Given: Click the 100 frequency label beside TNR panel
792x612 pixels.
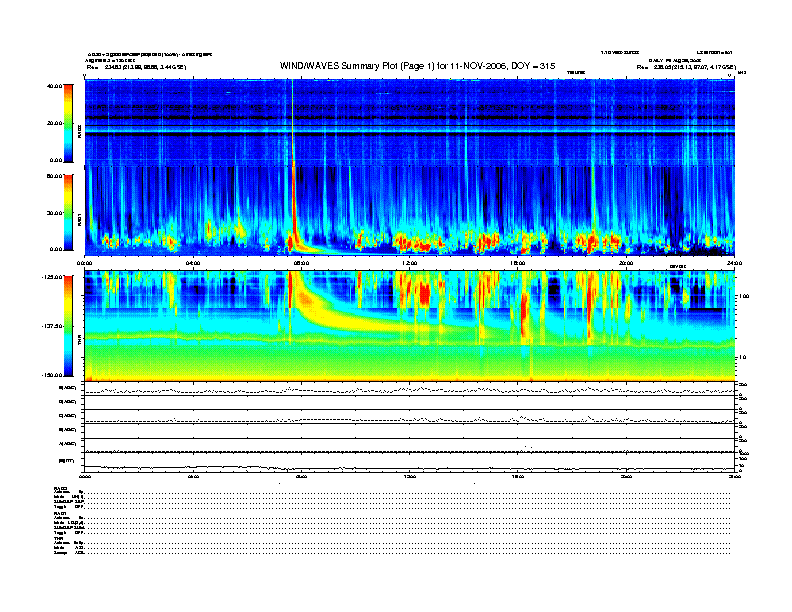Looking at the screenshot, I should (744, 296).
